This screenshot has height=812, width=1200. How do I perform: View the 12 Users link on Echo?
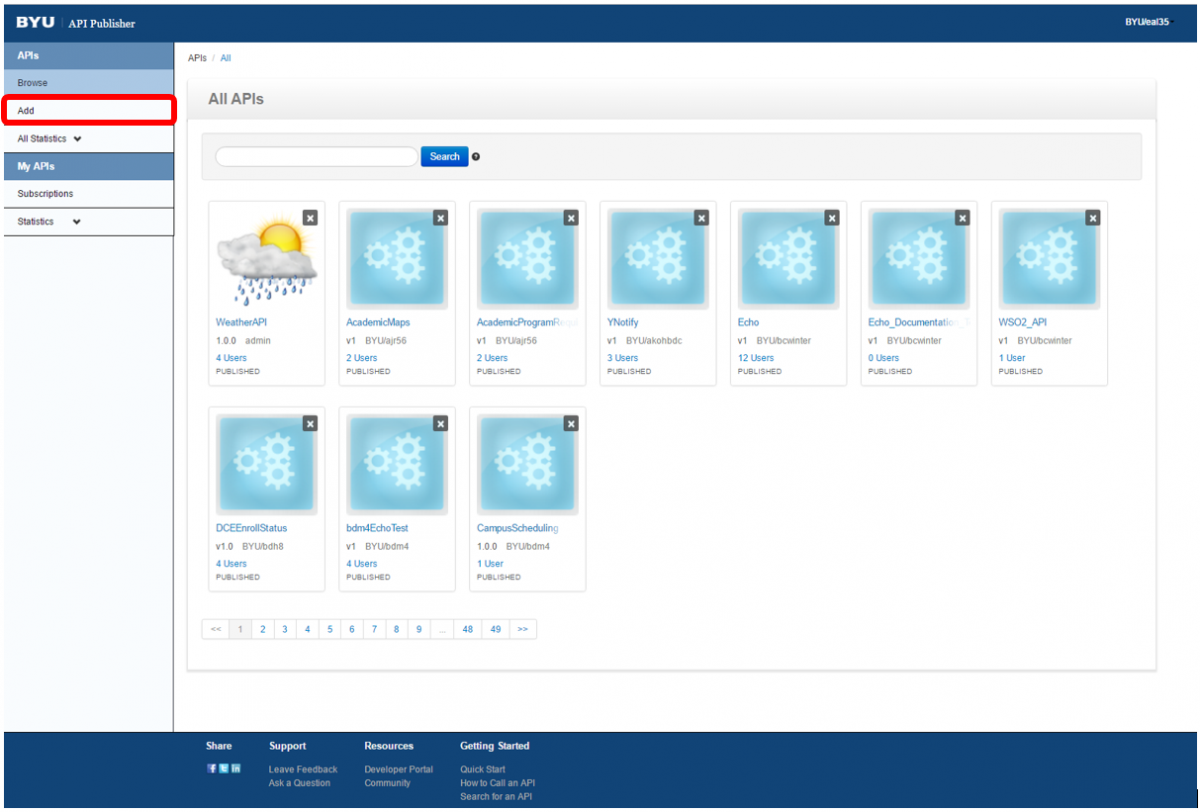point(756,358)
